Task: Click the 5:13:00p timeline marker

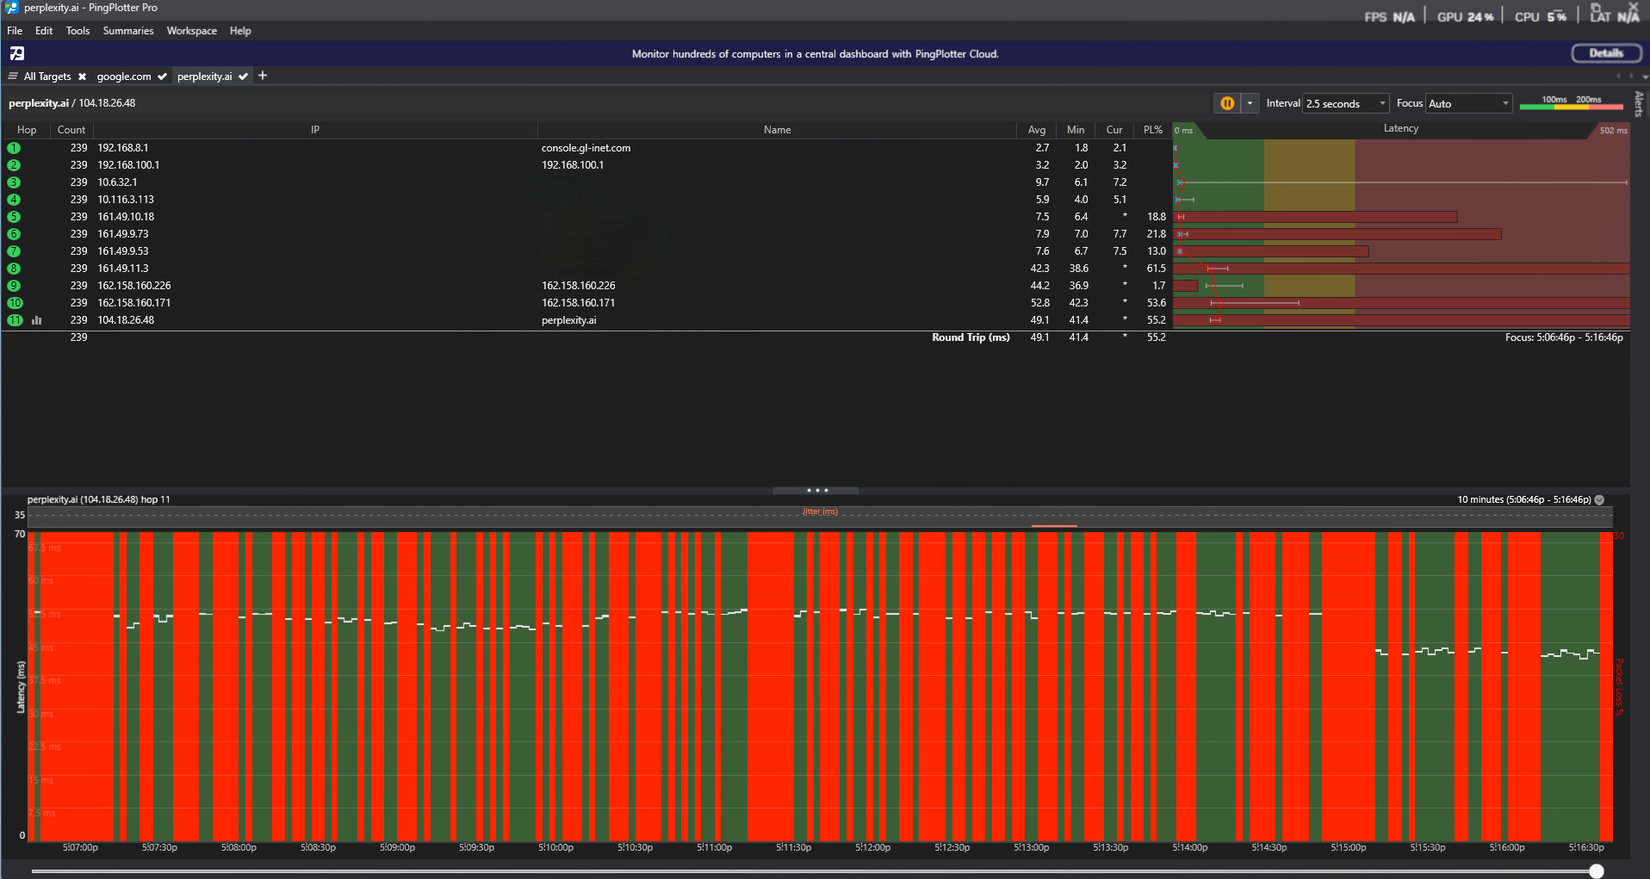Action: 1031,847
